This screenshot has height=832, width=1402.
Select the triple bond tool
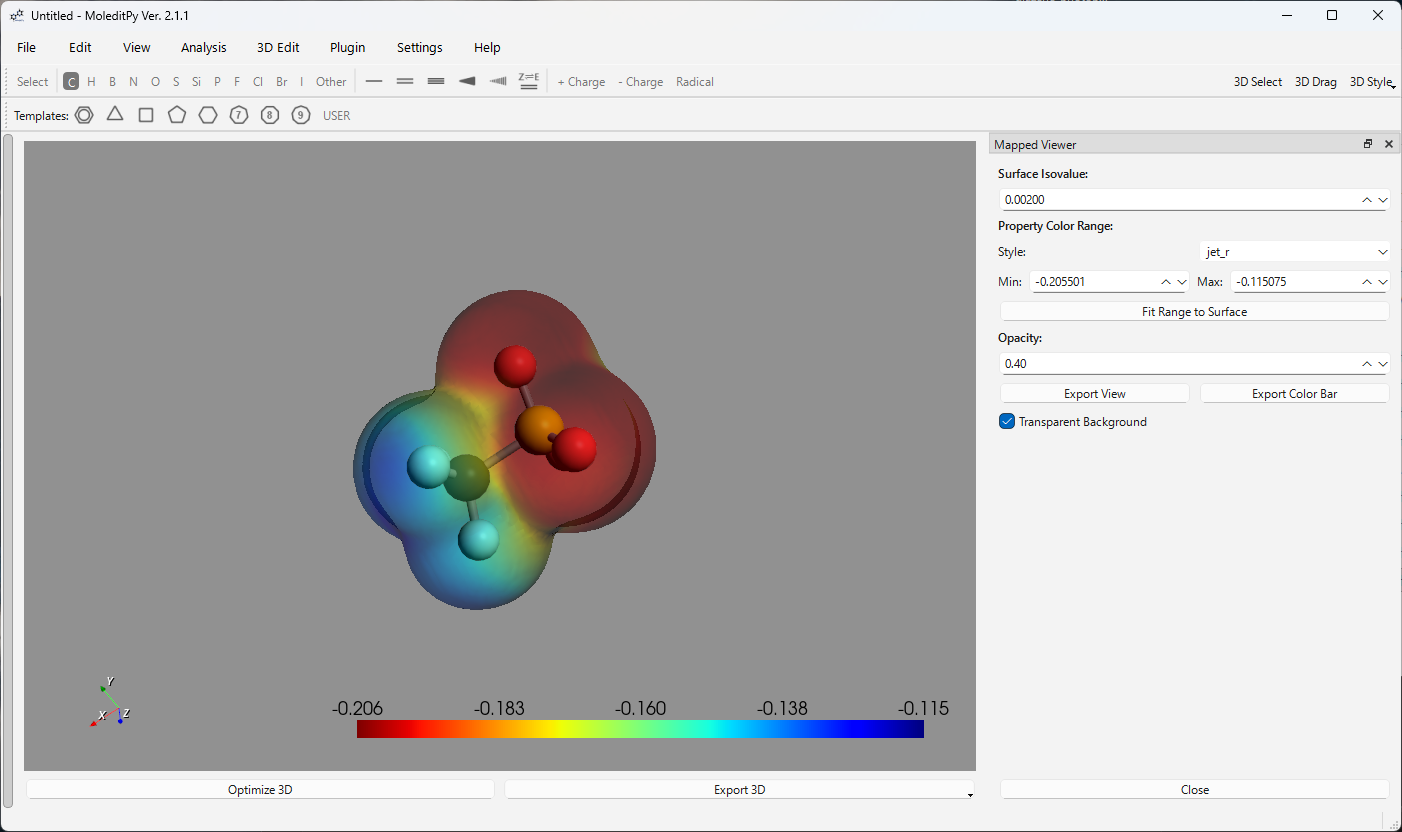[x=436, y=81]
